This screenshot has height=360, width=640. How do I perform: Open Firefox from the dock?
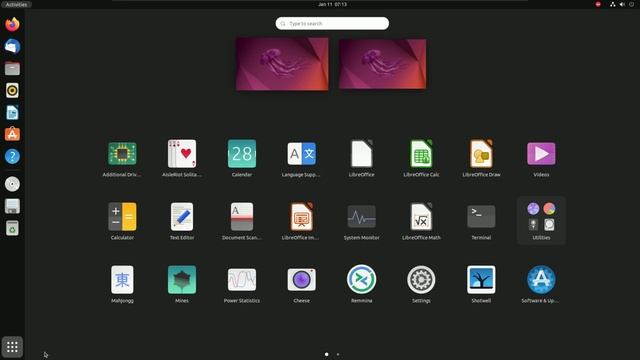point(12,24)
